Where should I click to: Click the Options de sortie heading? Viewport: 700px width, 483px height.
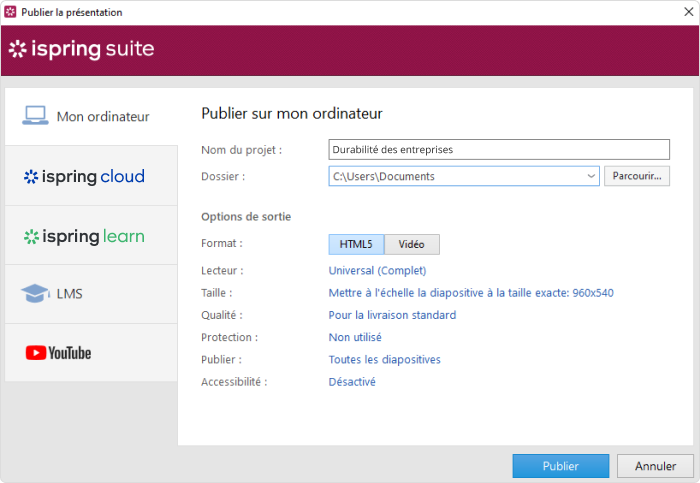pyautogui.click(x=246, y=217)
